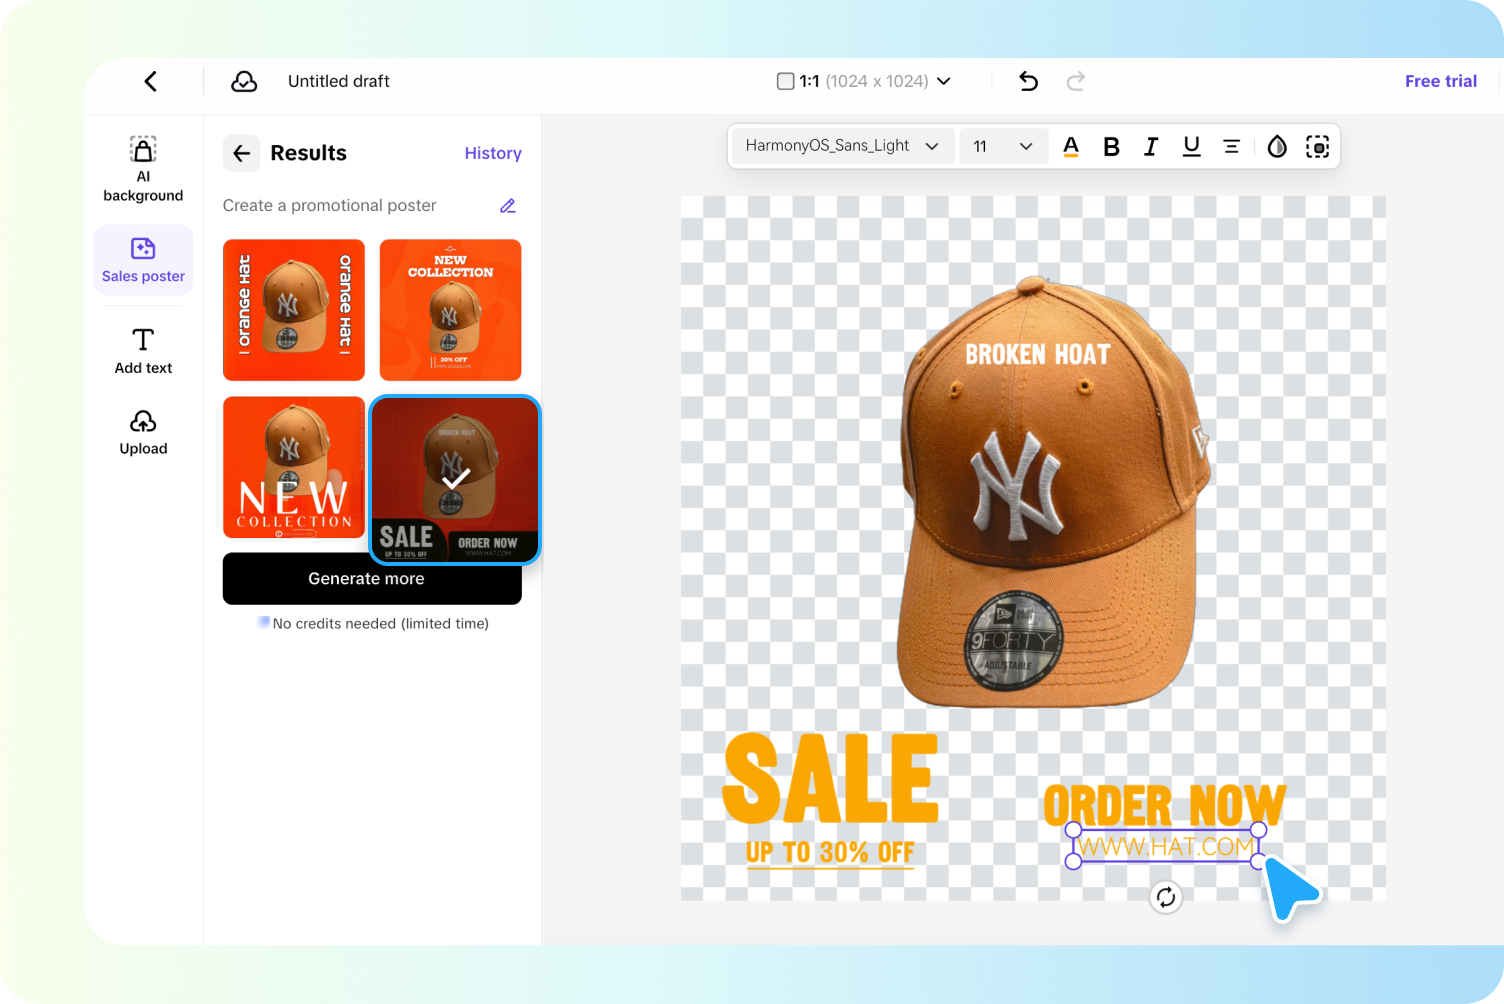Toggle bold formatting
Viewport: 1504px width, 1004px height.
click(1111, 147)
